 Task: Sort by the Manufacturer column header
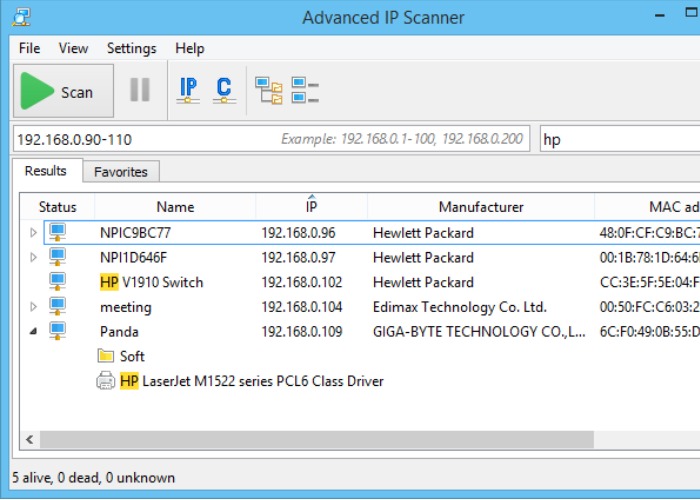point(481,207)
